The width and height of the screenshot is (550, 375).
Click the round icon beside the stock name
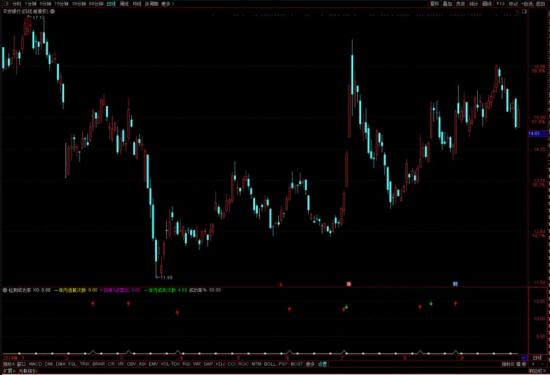(x=52, y=12)
